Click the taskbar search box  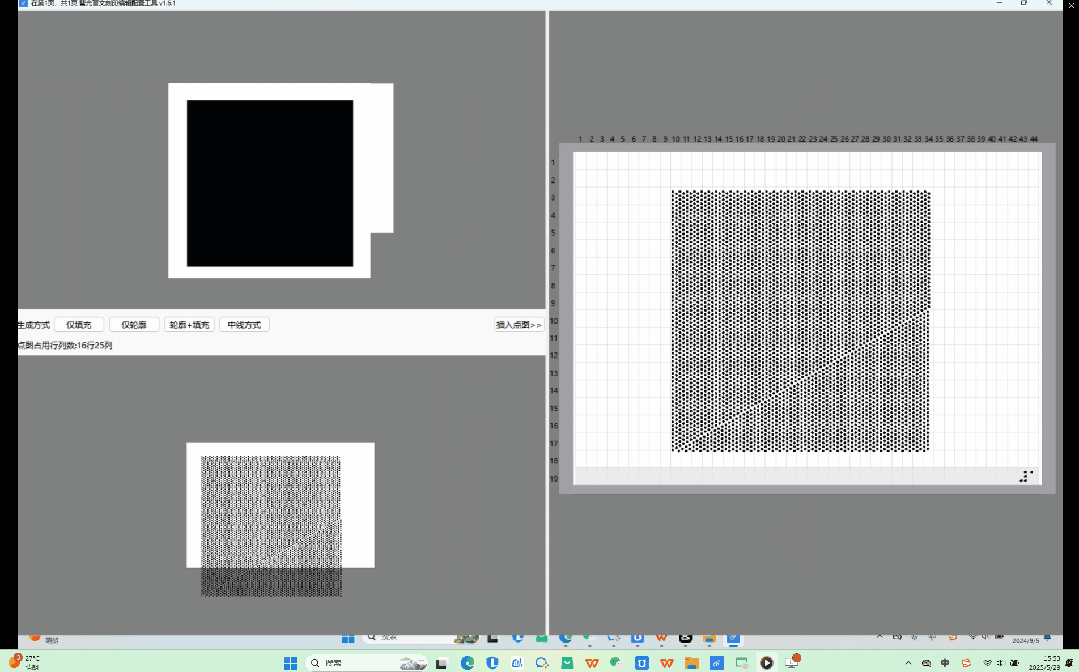click(367, 663)
